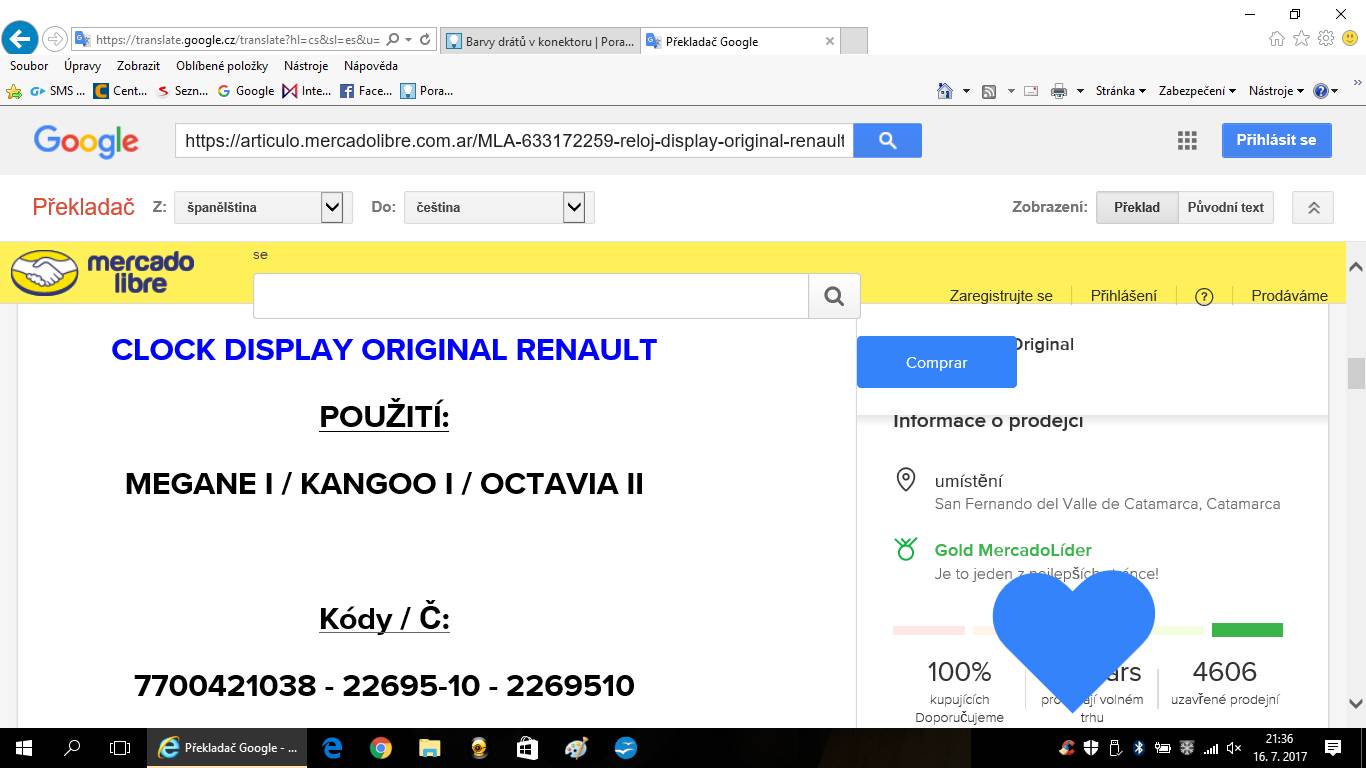The height and width of the screenshot is (768, 1366).
Task: Click the MercadoLibre help question mark icon
Action: coord(1204,296)
